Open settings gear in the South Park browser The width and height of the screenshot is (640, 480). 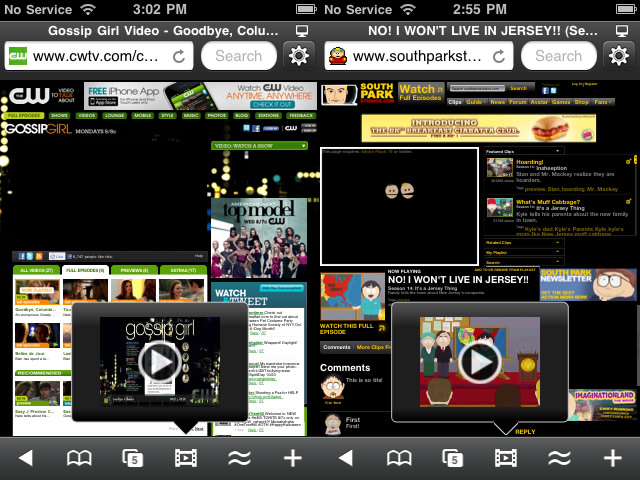[619, 56]
